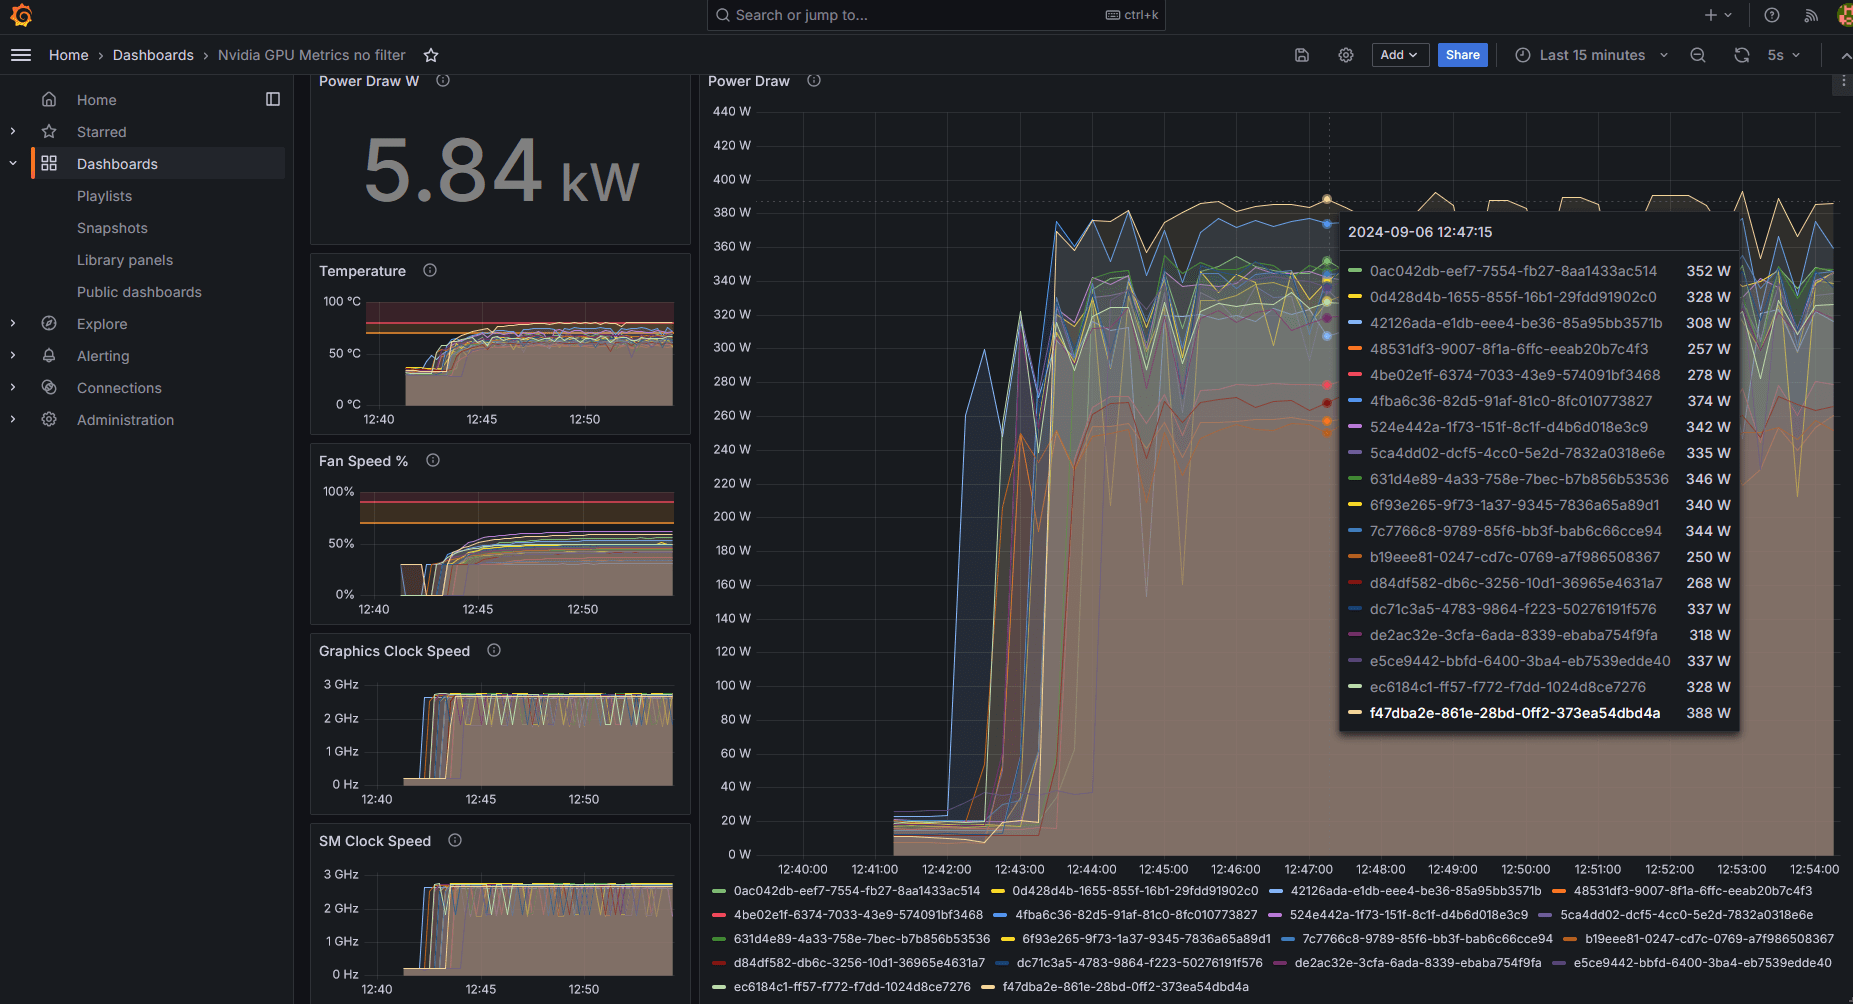Go to Home breadcrumb link
Image resolution: width=1853 pixels, height=1004 pixels.
[x=68, y=55]
